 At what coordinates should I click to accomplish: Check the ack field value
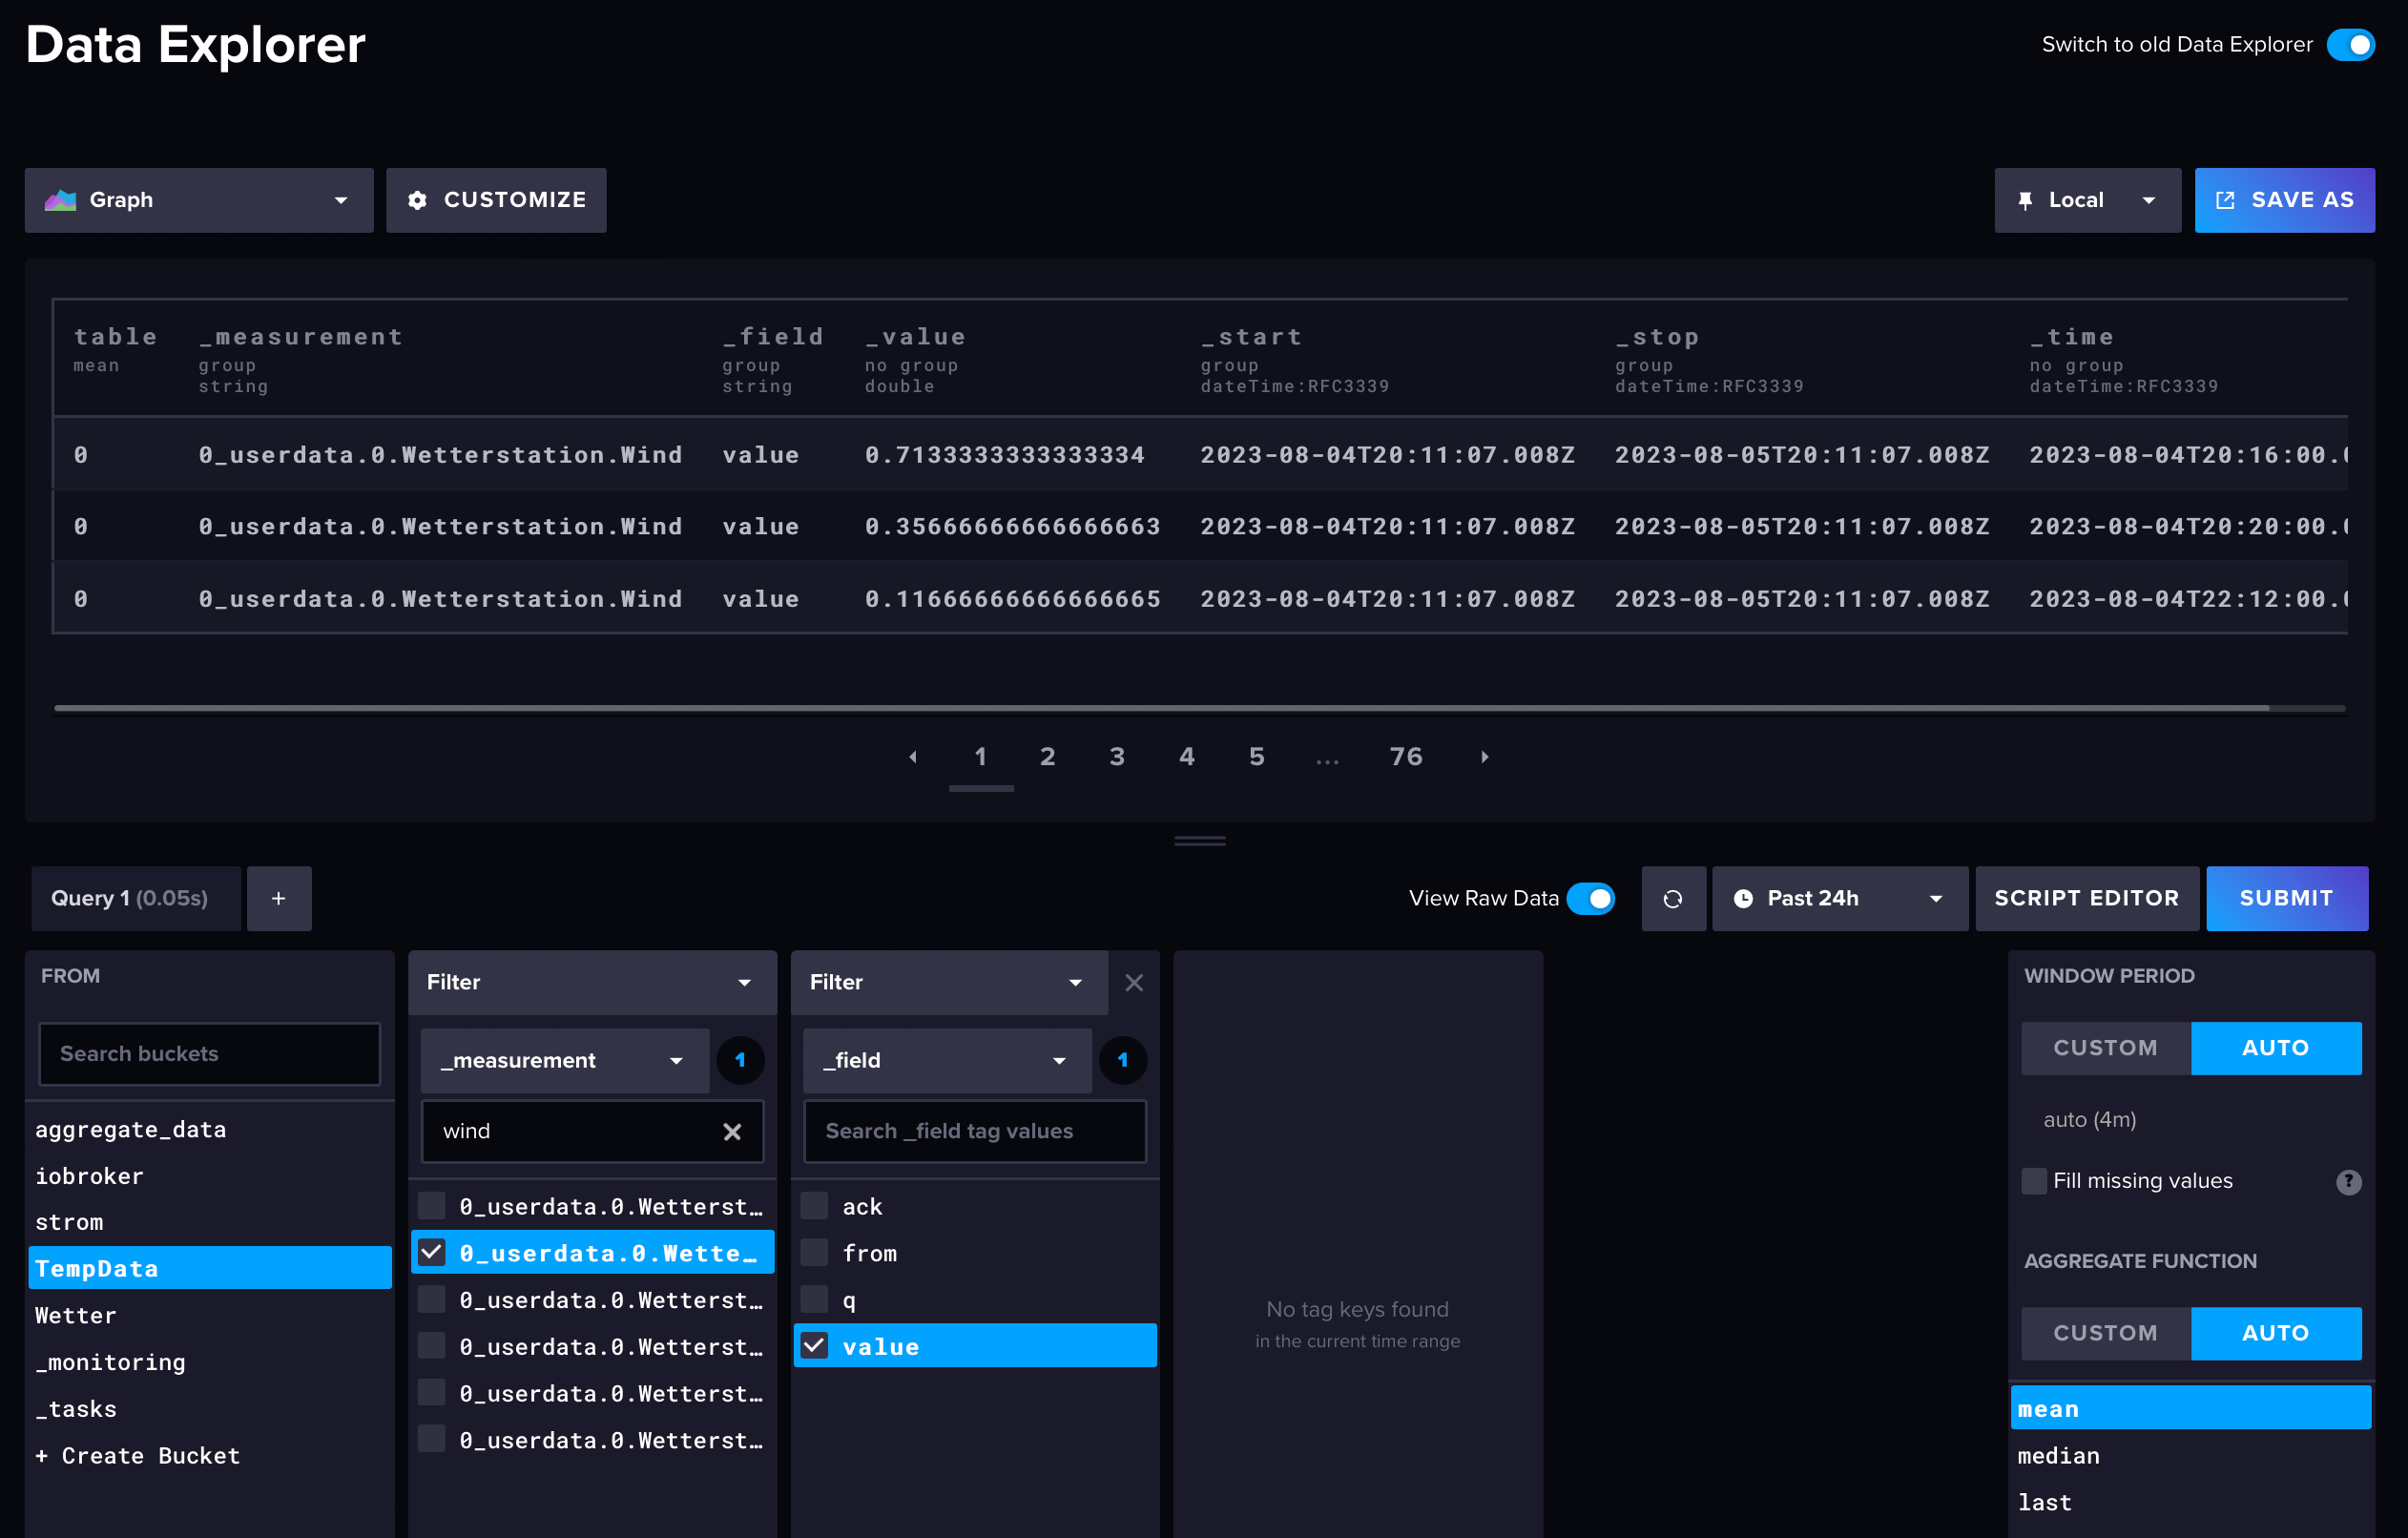[814, 1206]
